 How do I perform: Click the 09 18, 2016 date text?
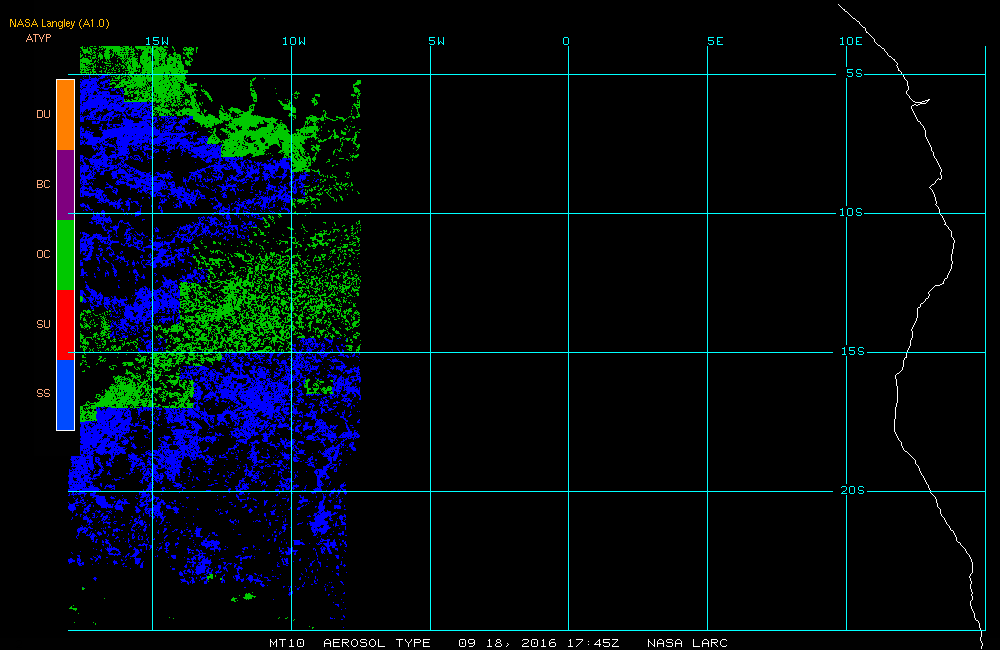(508, 643)
